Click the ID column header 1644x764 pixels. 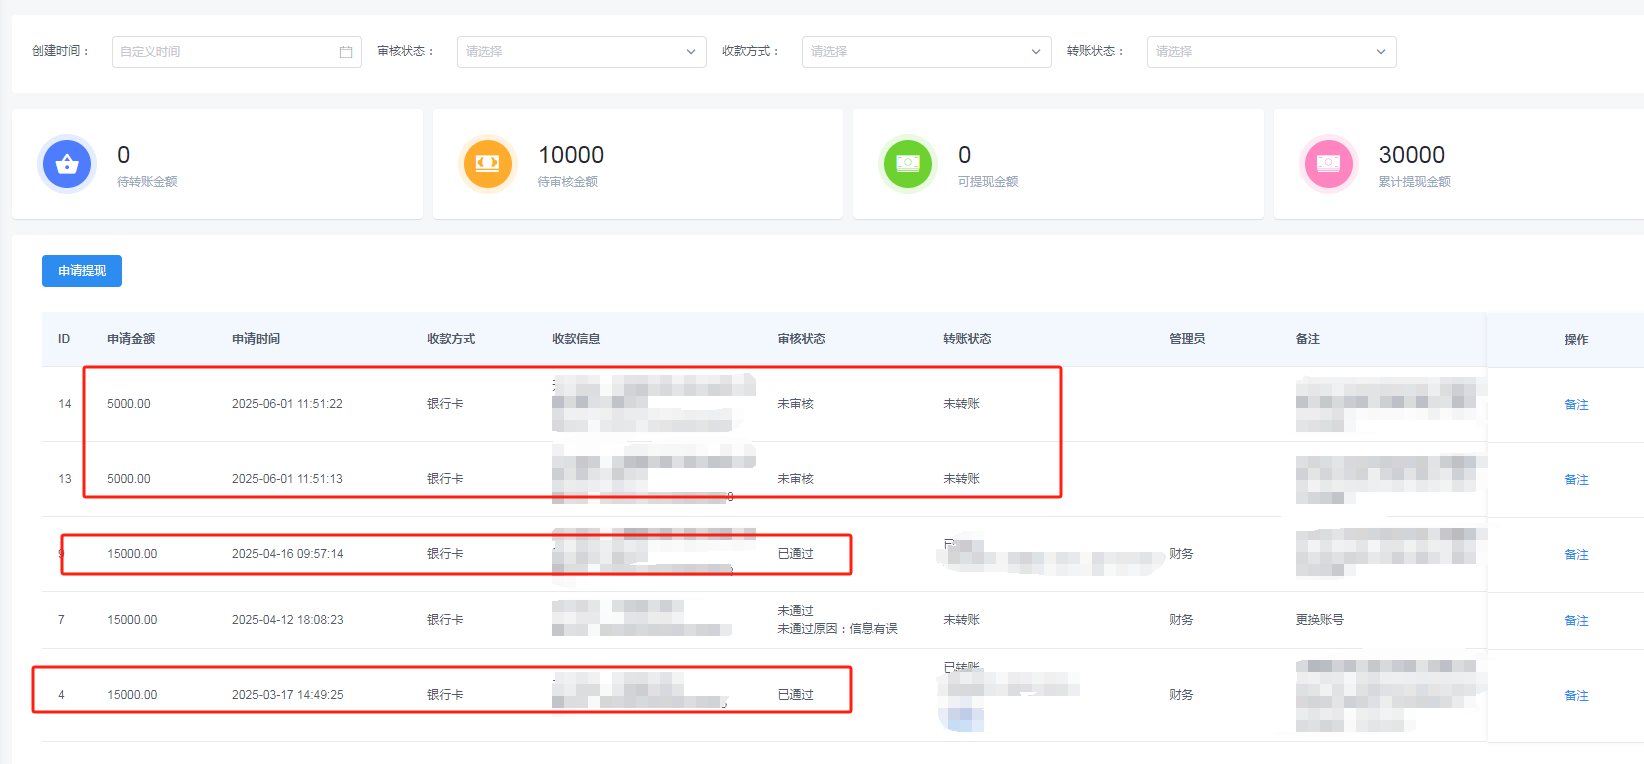click(x=64, y=339)
